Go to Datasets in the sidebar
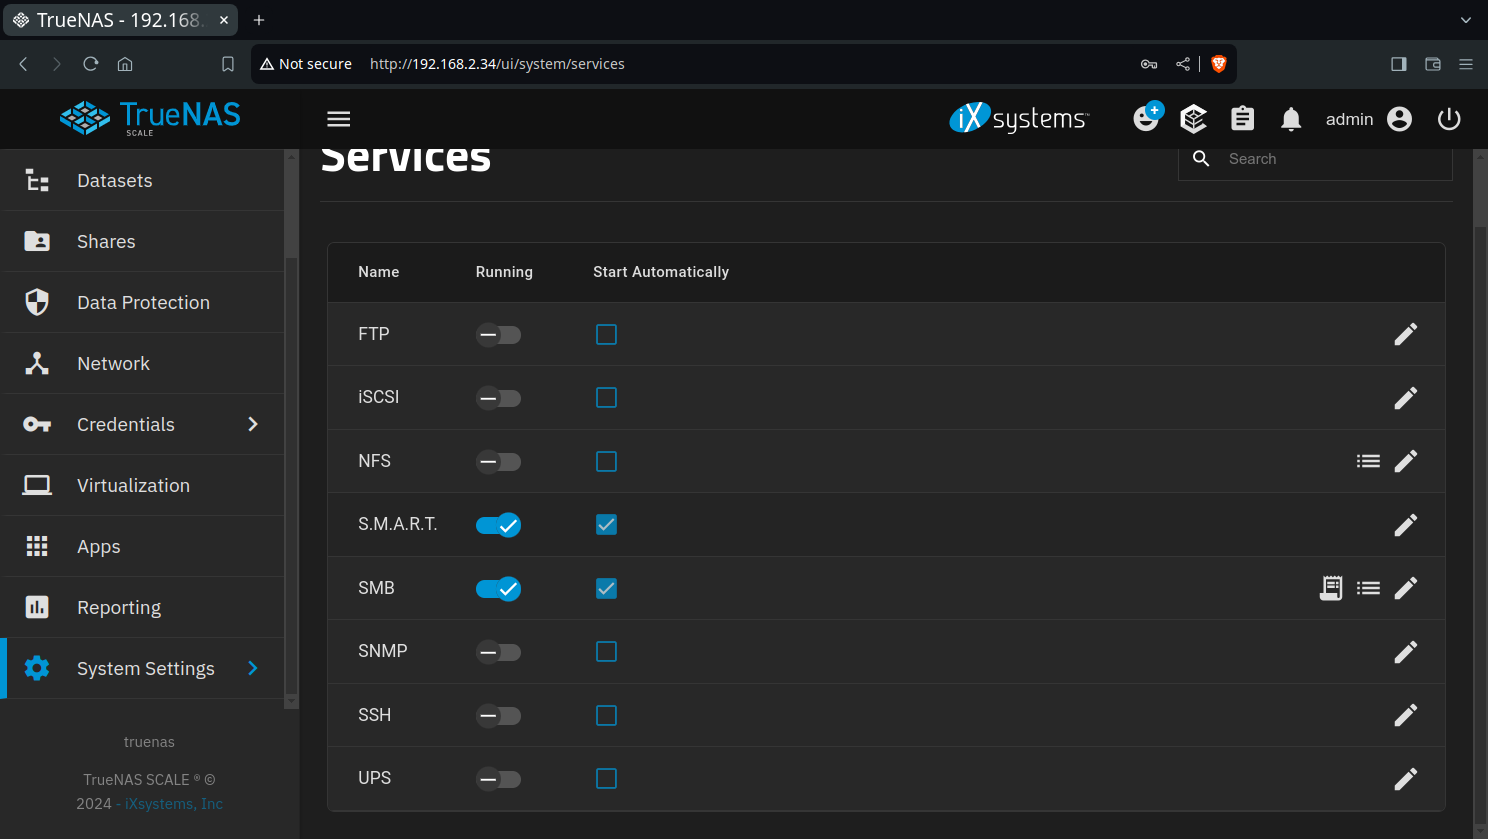Image resolution: width=1488 pixels, height=839 pixels. (145, 181)
